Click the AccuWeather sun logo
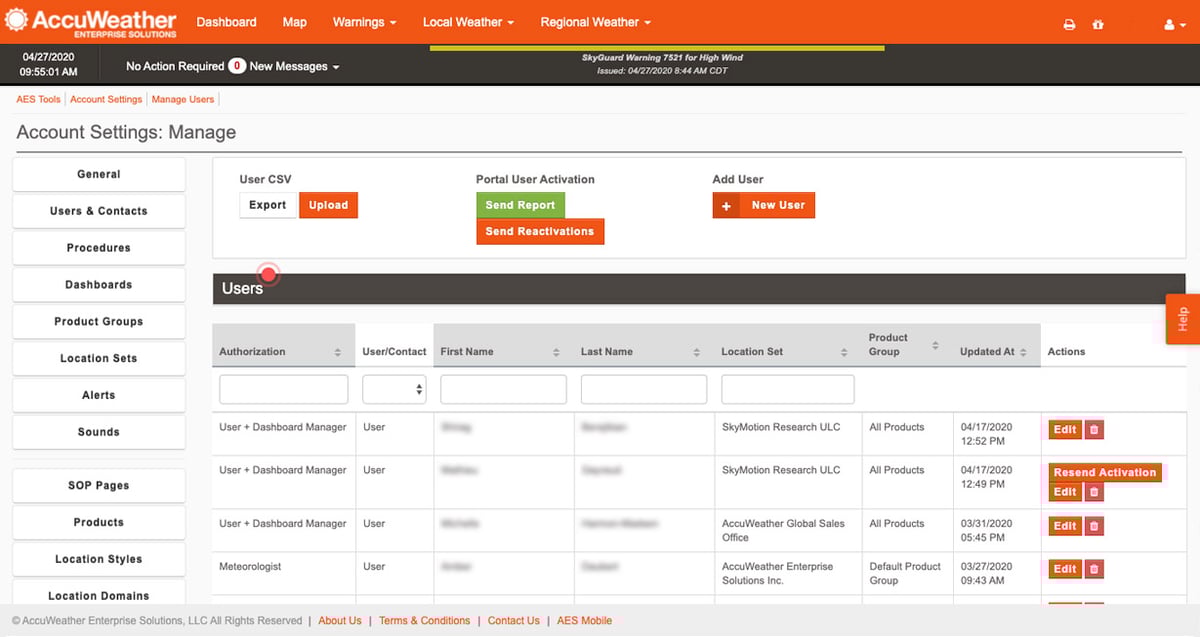Image resolution: width=1200 pixels, height=637 pixels. [x=17, y=22]
